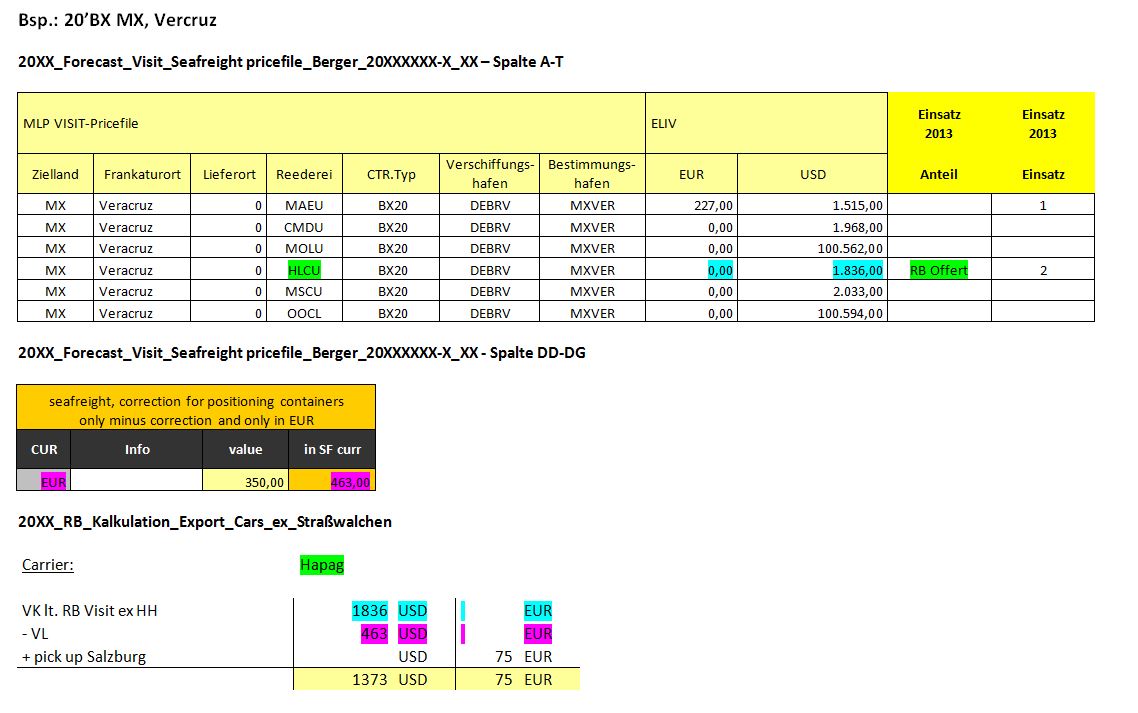This screenshot has height=713, width=1138.
Task: Select the MOLU row USD value 100.562,00
Action: [812, 248]
